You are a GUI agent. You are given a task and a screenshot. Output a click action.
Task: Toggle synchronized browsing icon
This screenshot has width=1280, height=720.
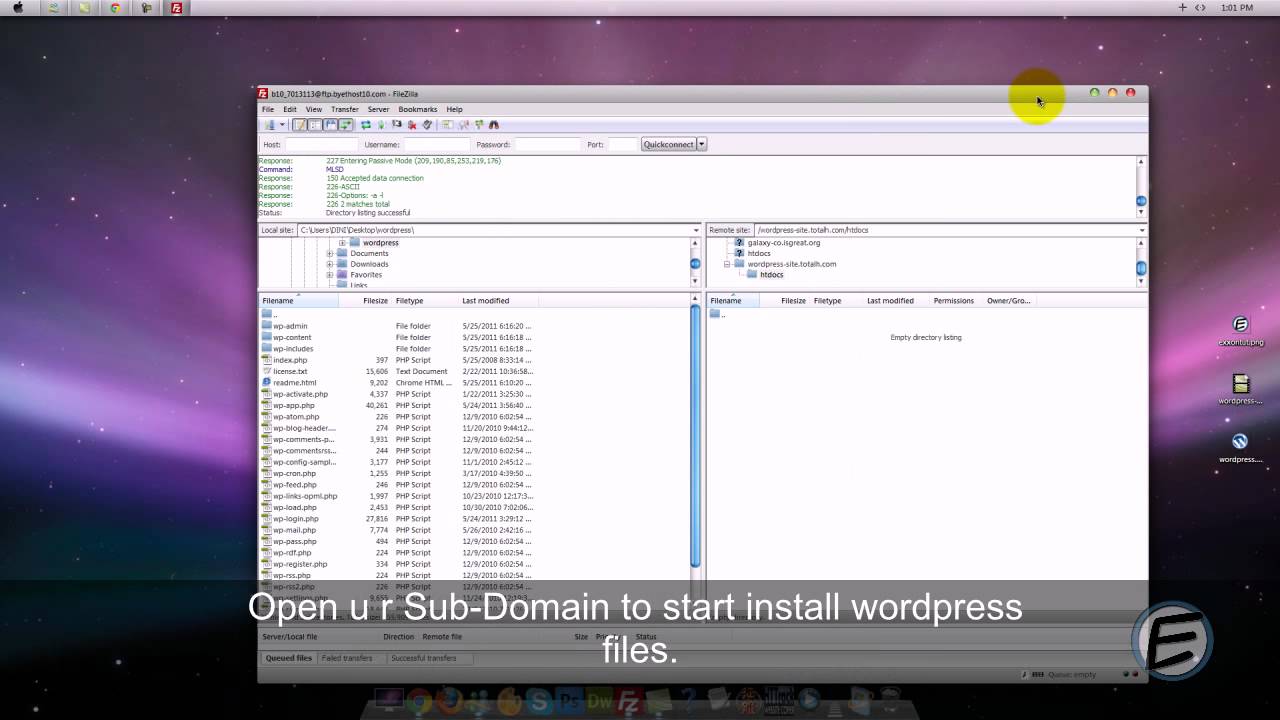pos(478,125)
